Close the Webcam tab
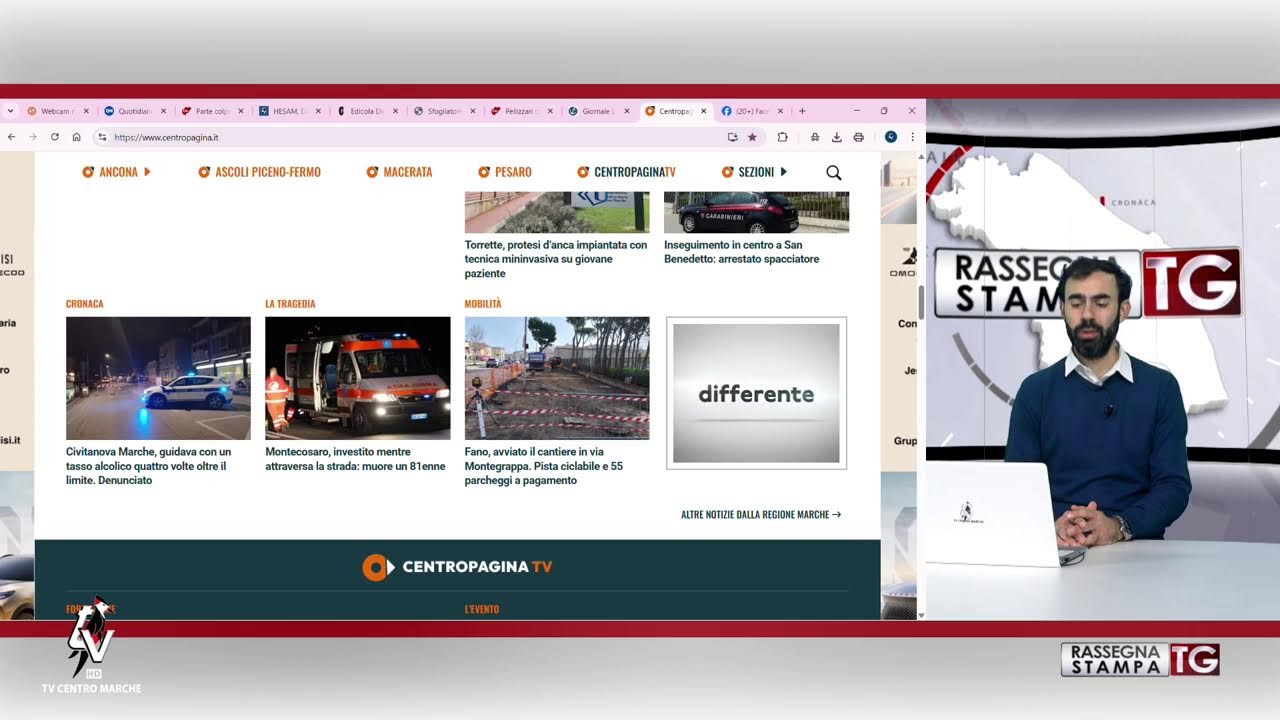The image size is (1280, 720). pyautogui.click(x=86, y=111)
